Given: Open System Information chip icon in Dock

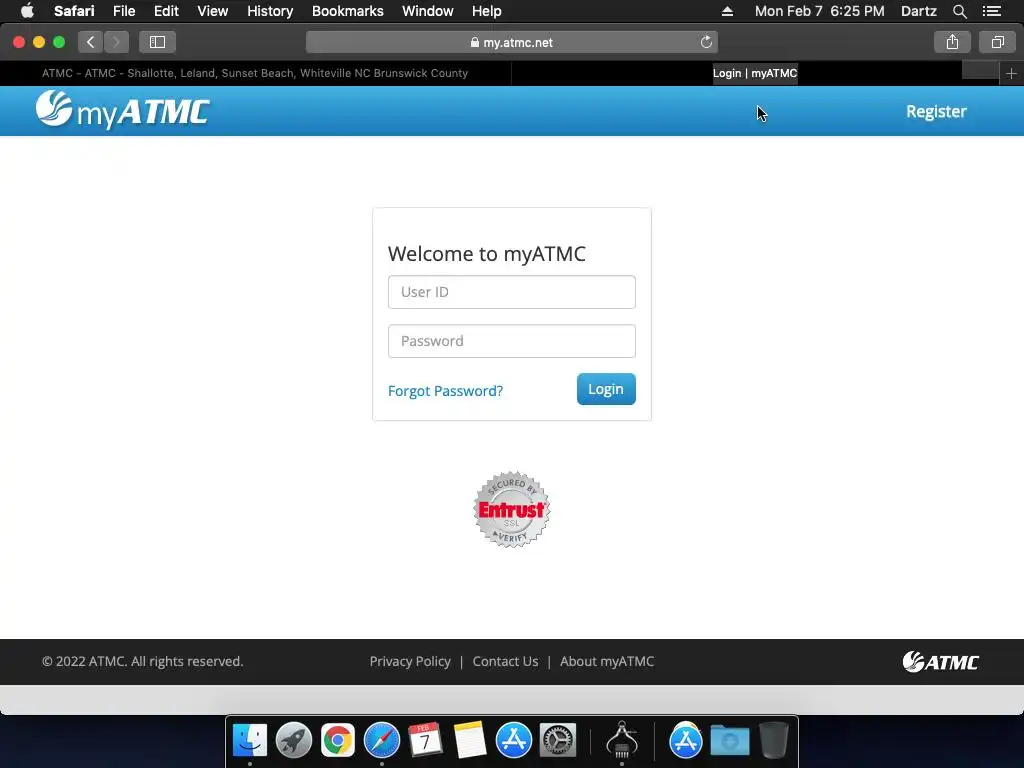Looking at the screenshot, I should tap(622, 740).
